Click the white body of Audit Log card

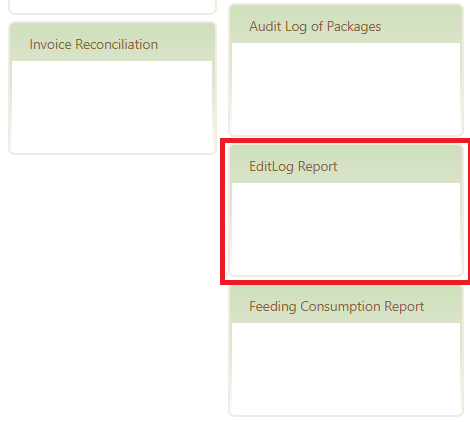click(x=346, y=88)
